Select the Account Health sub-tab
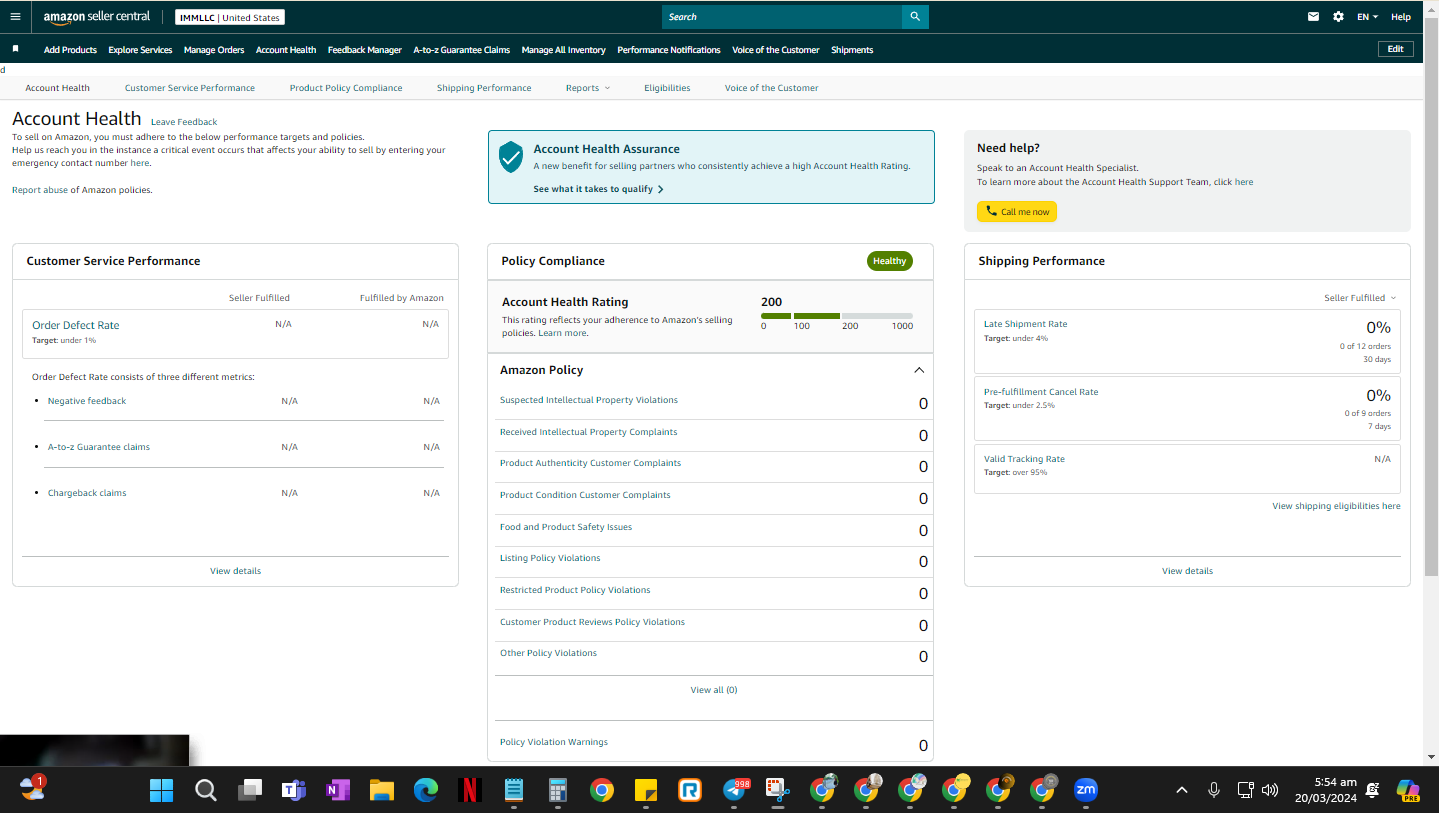 point(58,88)
